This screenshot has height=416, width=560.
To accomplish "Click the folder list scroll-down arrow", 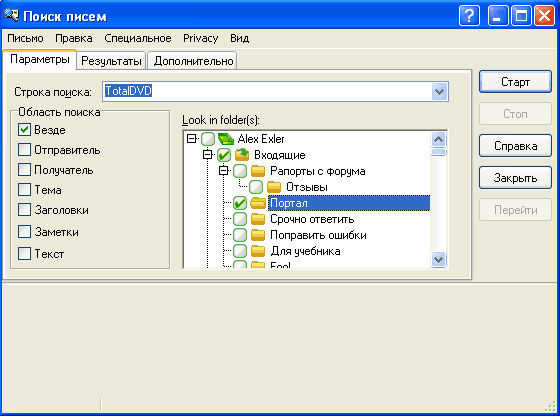I will (439, 259).
